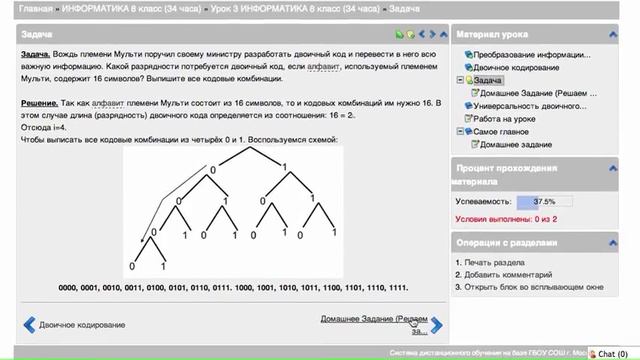The image size is (640, 360).
Task: Collapse the Самое главное tree node
Action: [x=460, y=131]
